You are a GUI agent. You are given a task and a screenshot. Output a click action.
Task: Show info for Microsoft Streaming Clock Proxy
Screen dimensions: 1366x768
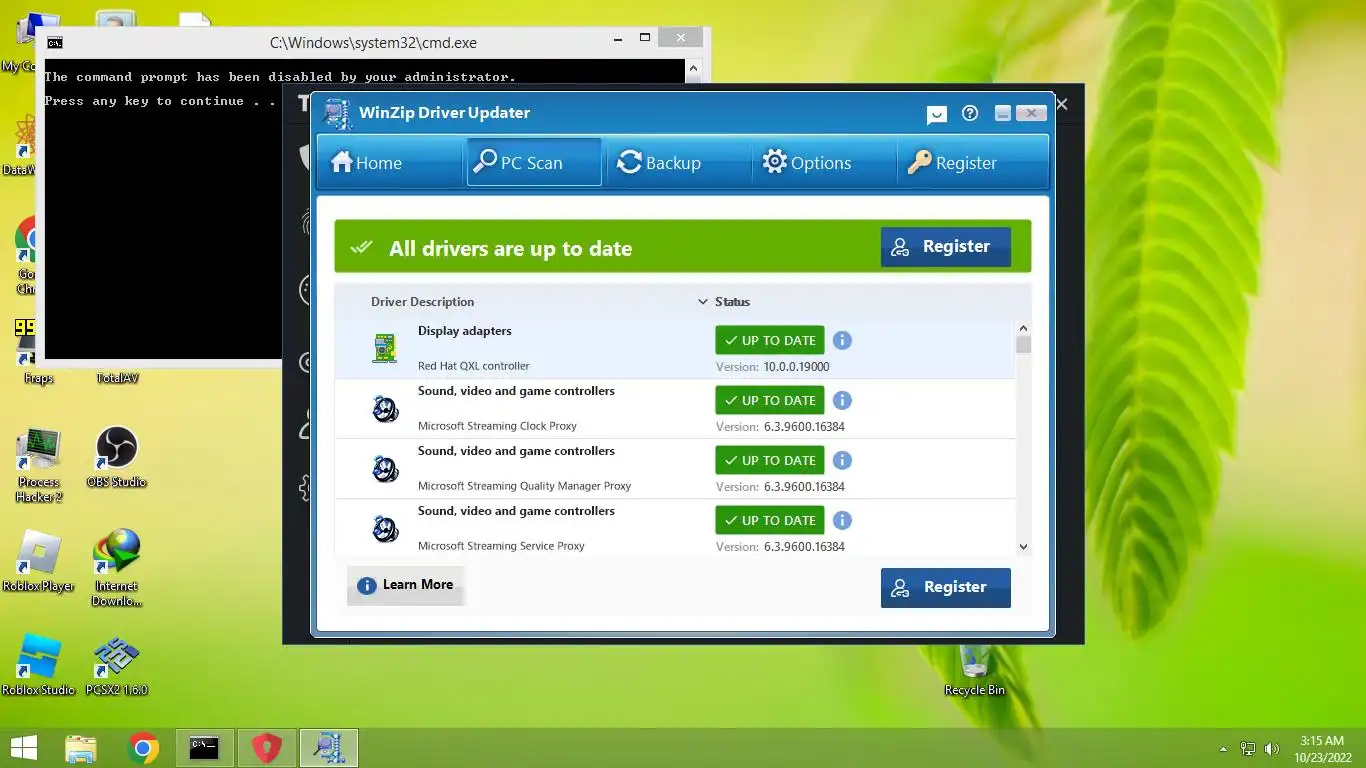point(842,400)
